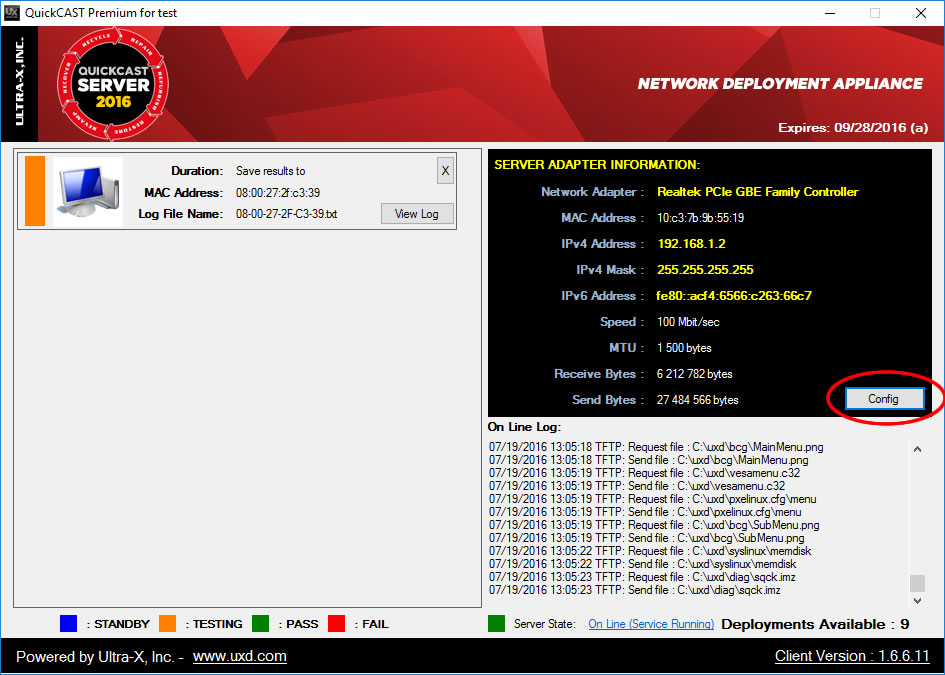Open the View Log button
Screen dimensions: 945x675
pyautogui.click(x=417, y=214)
